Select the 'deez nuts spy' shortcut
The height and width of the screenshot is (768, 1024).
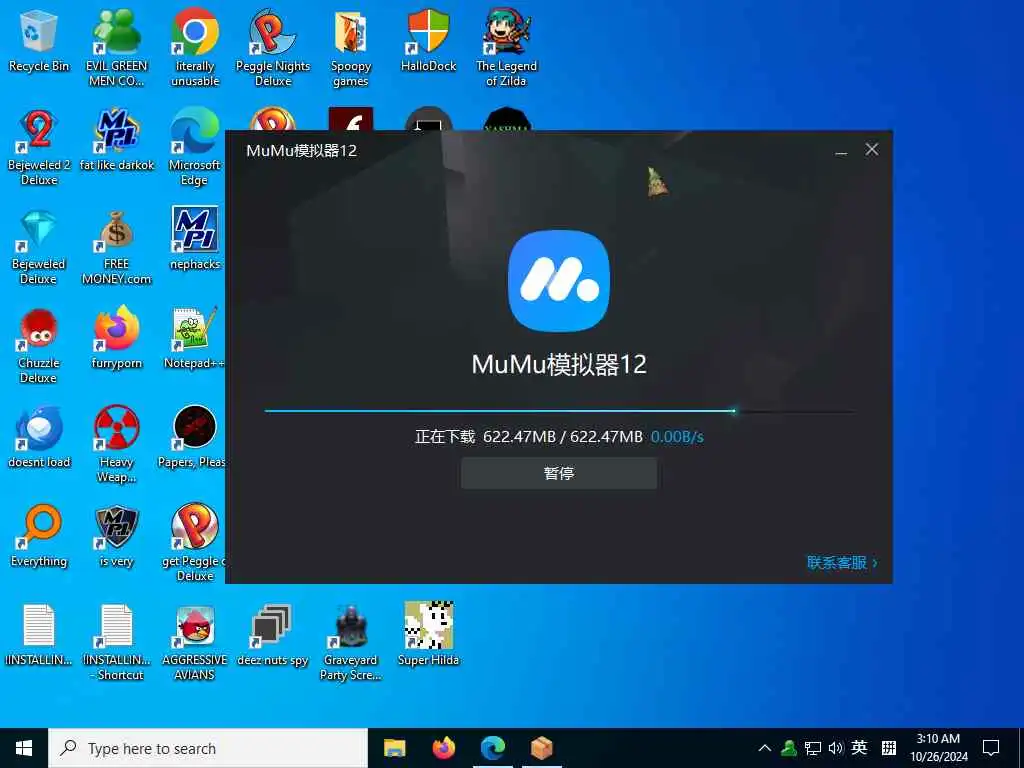[x=272, y=635]
